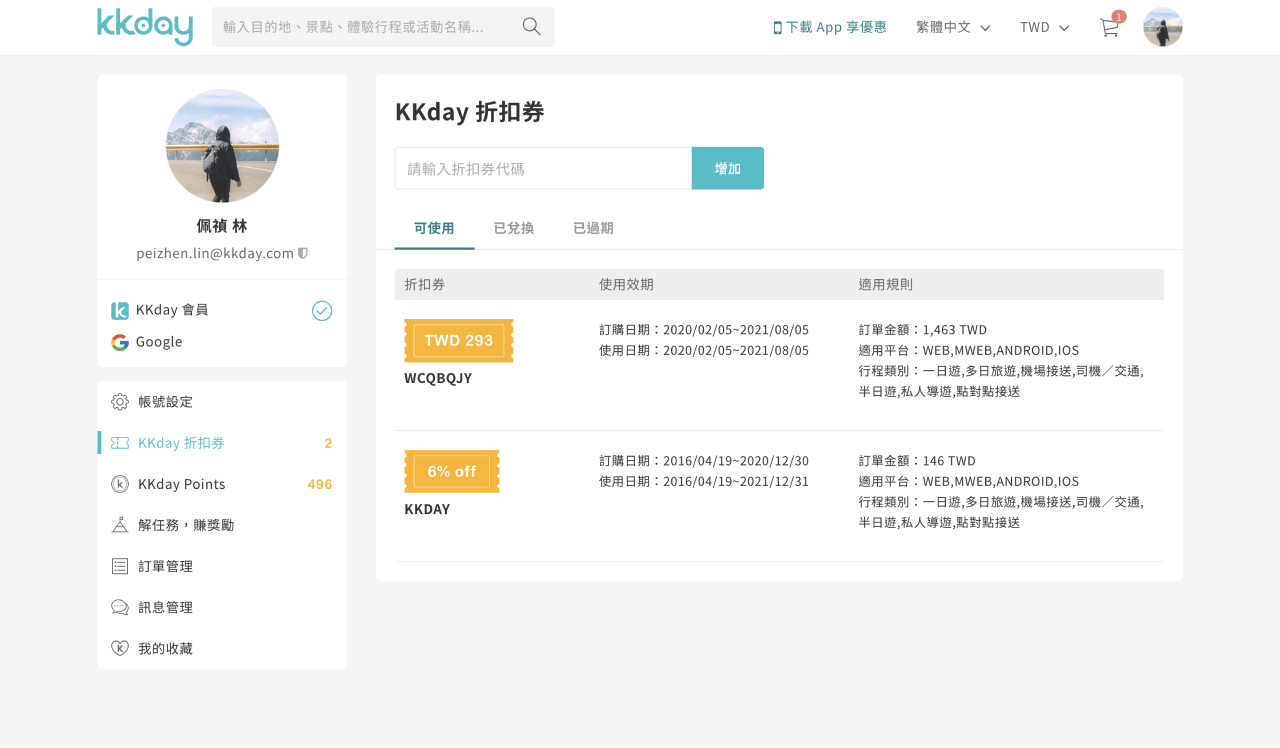Click the phone icon before 下載 App
Image resolution: width=1280 pixels, height=748 pixels.
click(x=777, y=28)
